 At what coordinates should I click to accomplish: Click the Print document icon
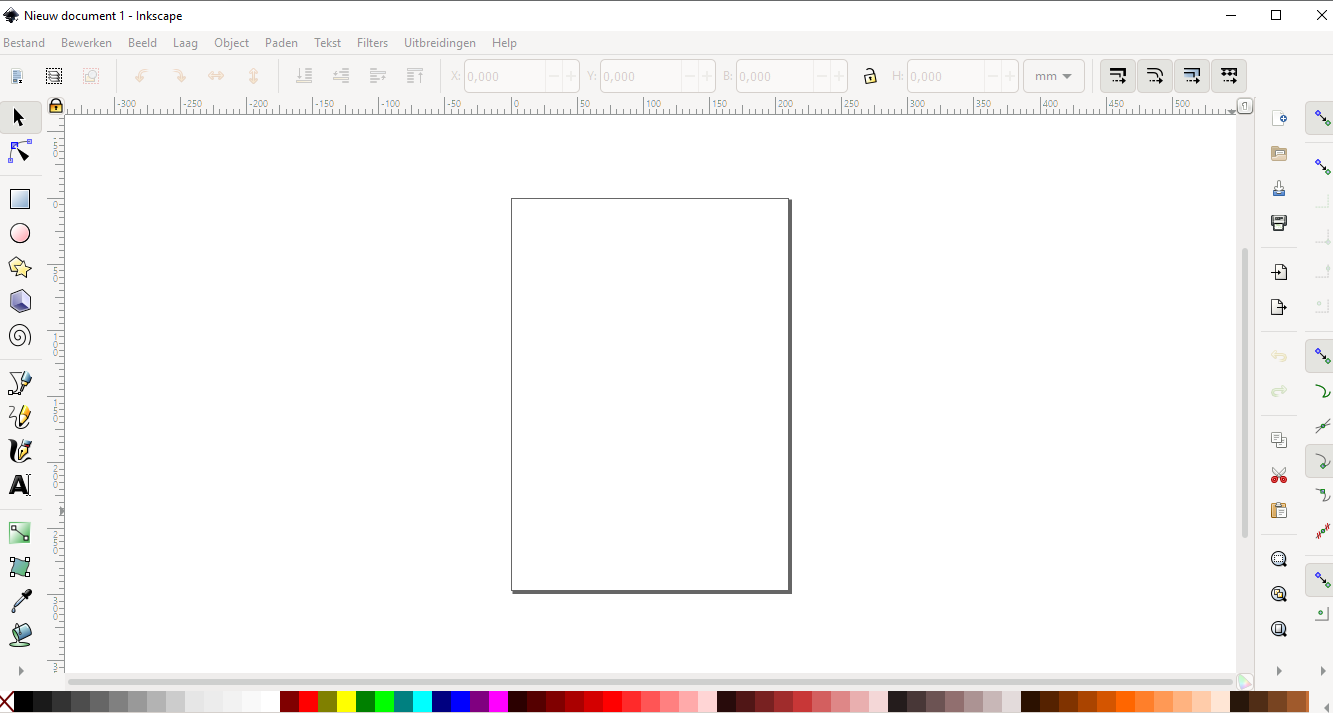[1278, 222]
